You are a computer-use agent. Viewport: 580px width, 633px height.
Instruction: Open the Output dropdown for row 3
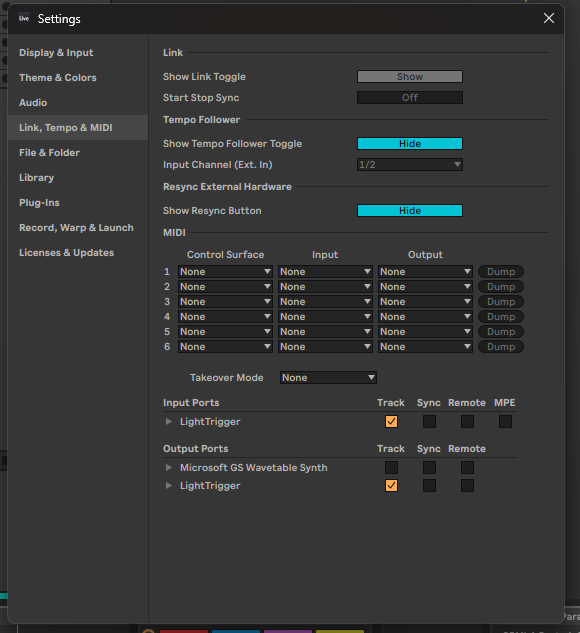click(425, 302)
